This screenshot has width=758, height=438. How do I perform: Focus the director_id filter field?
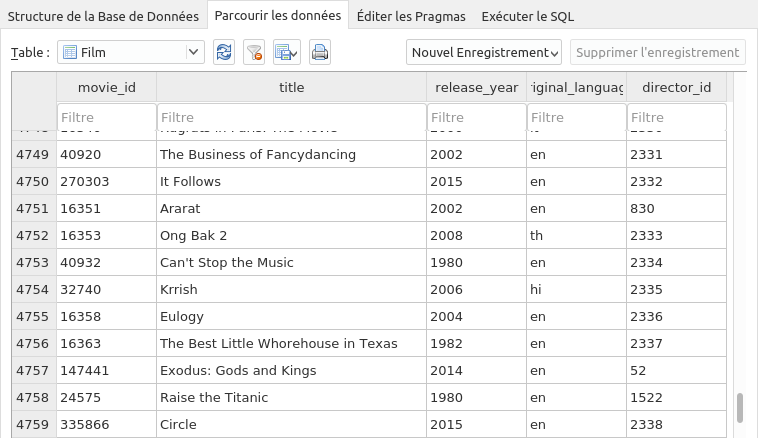(677, 117)
